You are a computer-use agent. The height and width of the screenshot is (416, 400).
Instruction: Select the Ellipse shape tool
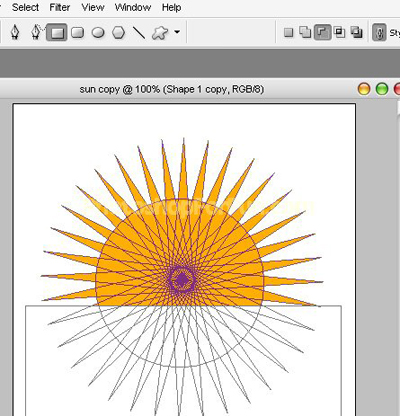click(x=98, y=32)
